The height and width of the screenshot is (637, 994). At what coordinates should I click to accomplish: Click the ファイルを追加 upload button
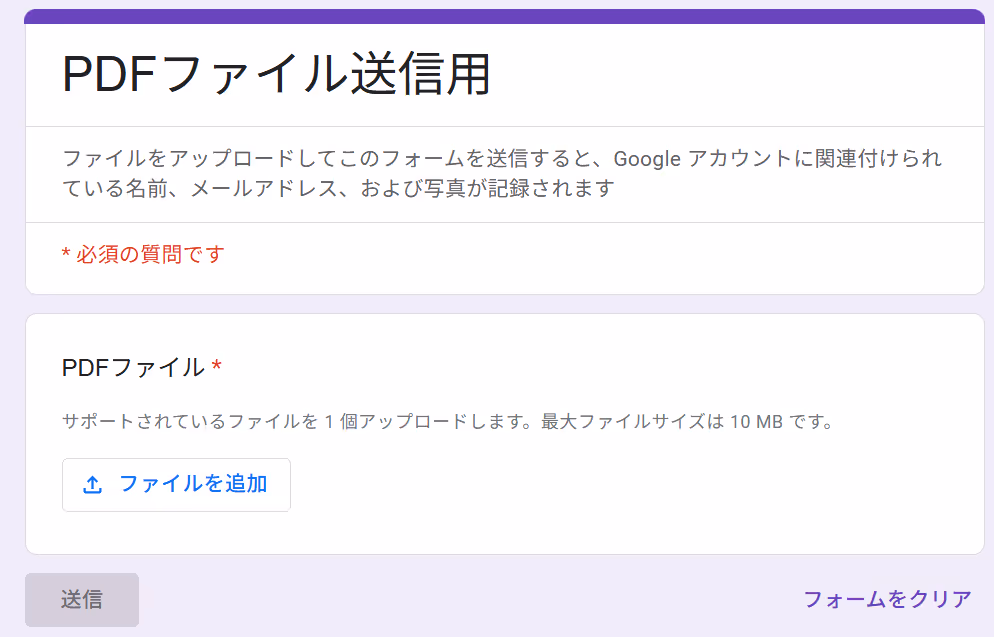coord(176,485)
